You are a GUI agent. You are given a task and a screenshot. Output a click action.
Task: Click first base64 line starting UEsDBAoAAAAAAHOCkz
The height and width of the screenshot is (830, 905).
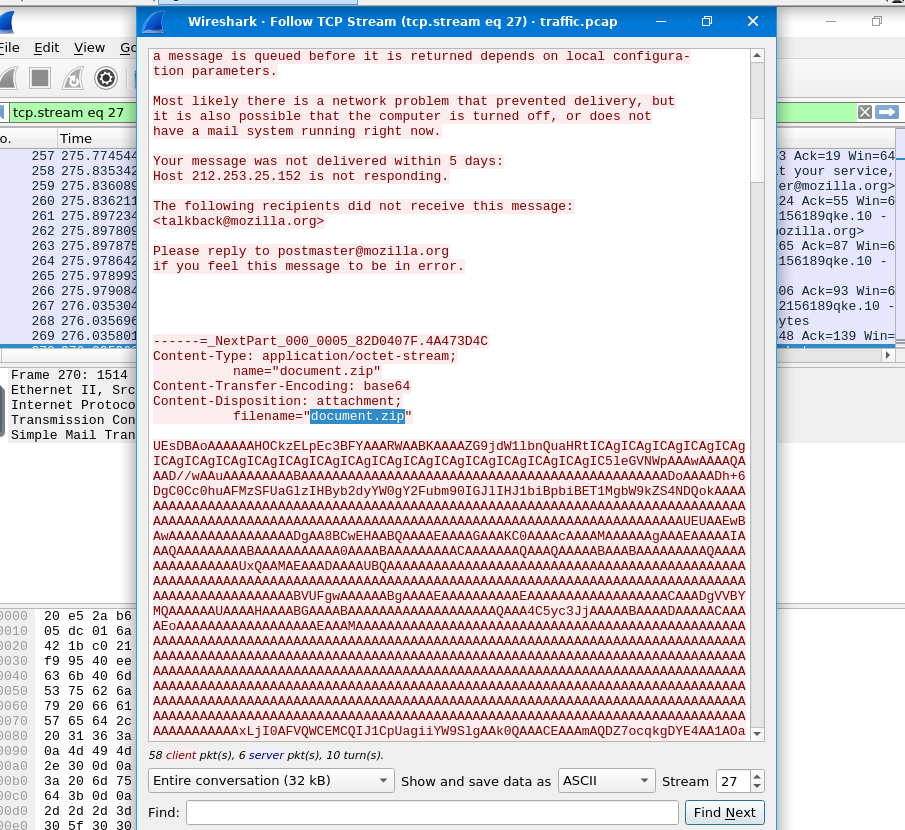pyautogui.click(x=449, y=446)
